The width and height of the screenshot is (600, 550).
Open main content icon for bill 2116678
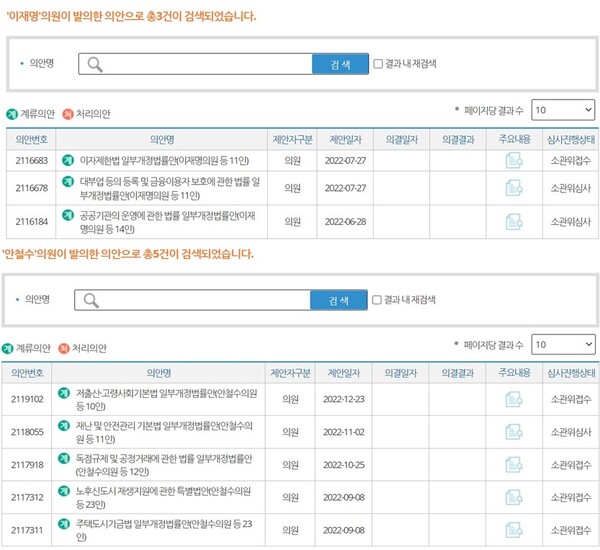(514, 188)
